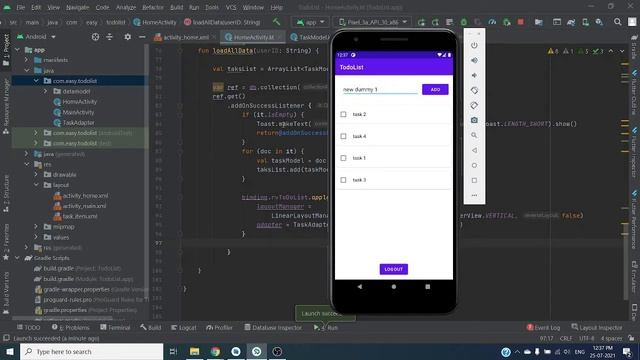Screen dimensions: 640x360
Task: Click Collapse All icon in Project panel
Action: (109, 37)
